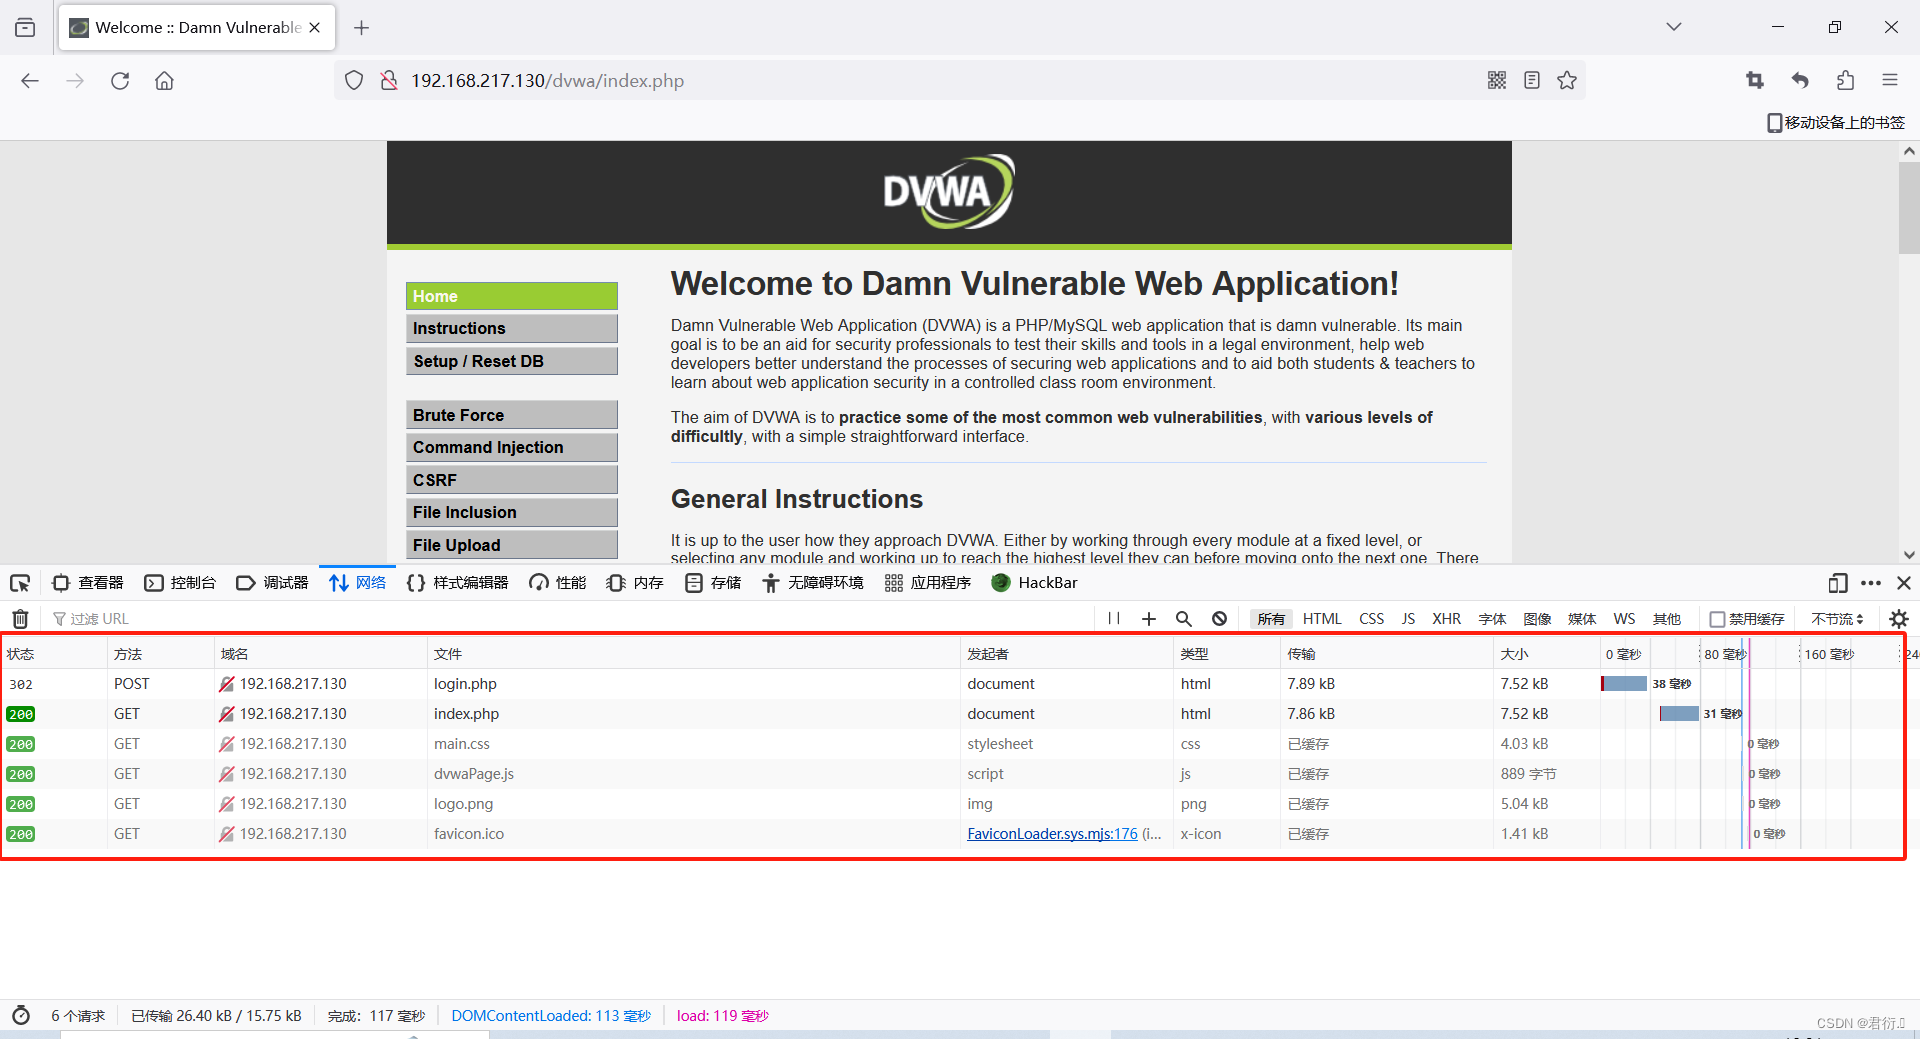
Task: Open the extensions puzzle icon
Action: (x=1845, y=80)
